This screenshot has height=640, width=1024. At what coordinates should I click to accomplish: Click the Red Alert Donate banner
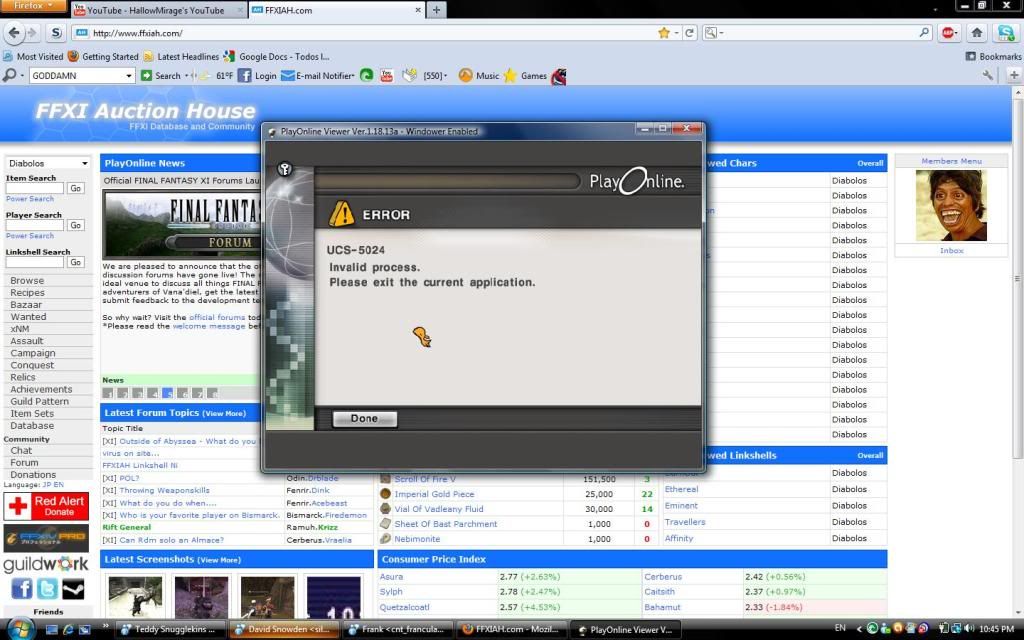47,506
